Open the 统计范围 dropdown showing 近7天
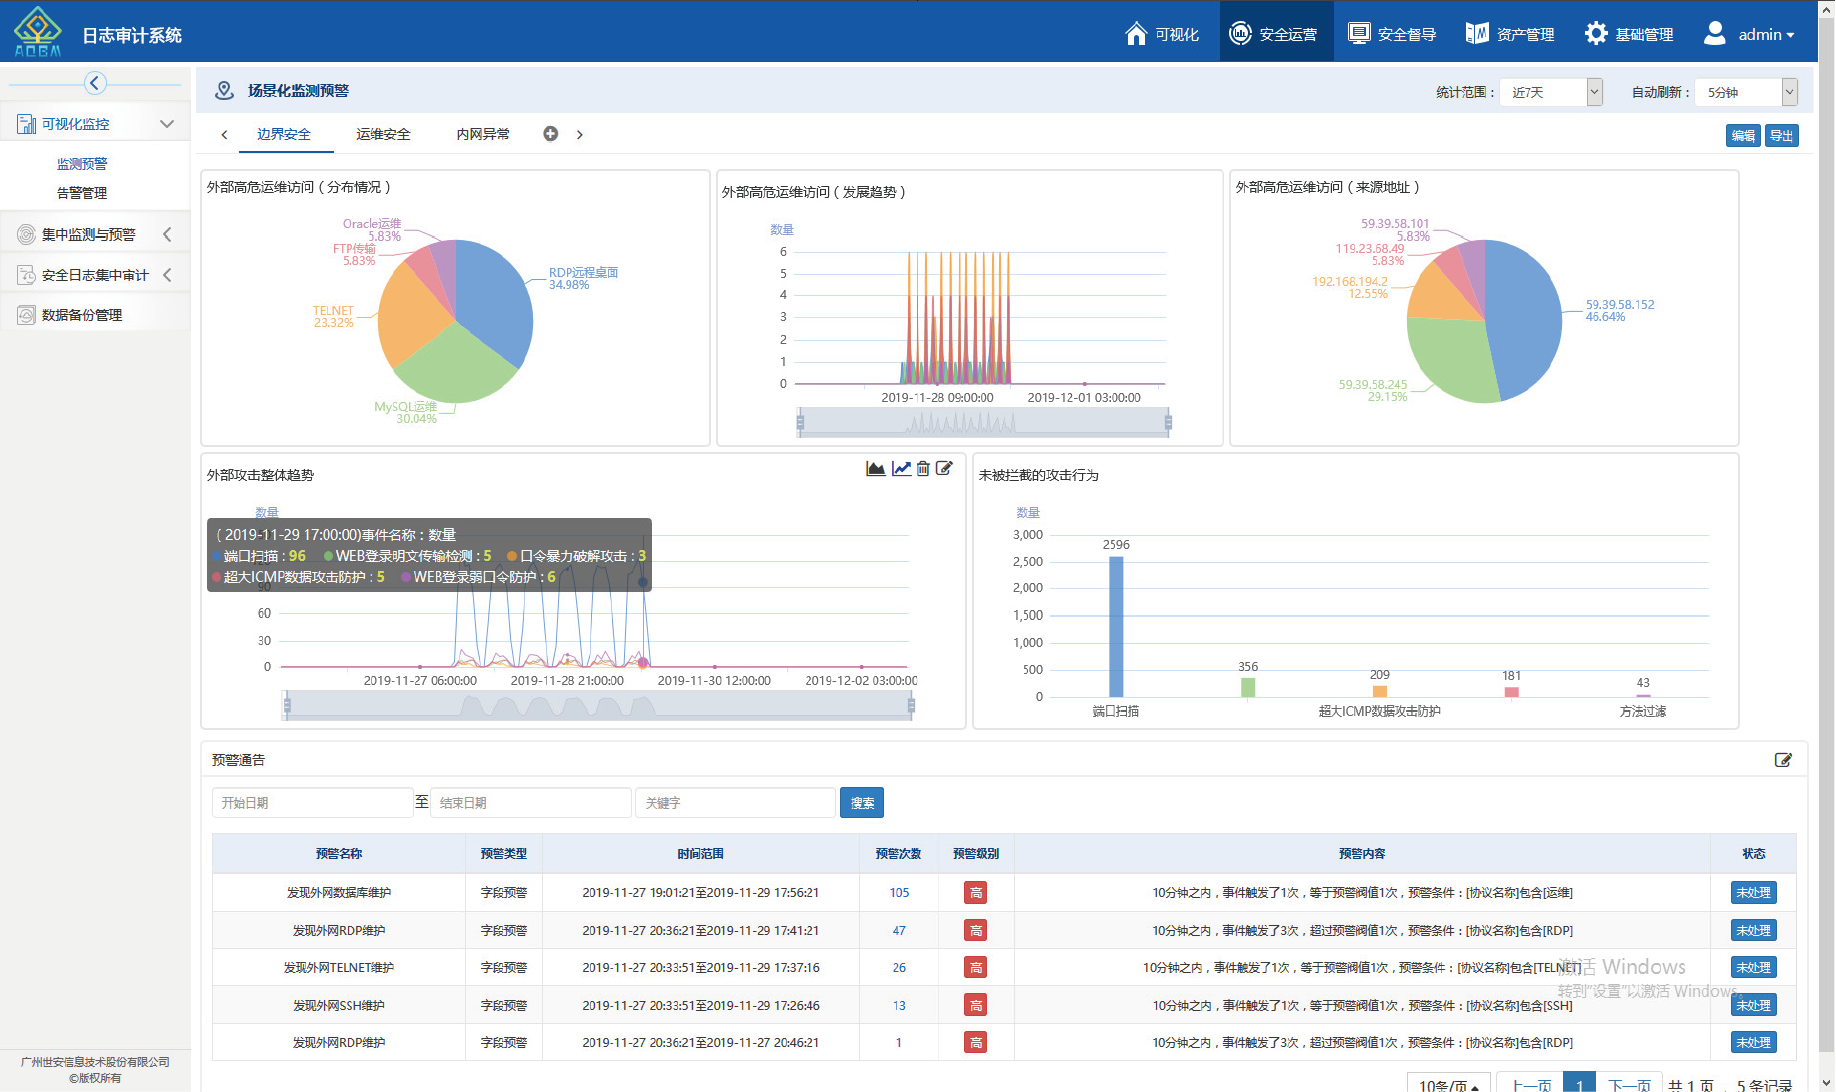This screenshot has height=1092, width=1836. 1550,92
